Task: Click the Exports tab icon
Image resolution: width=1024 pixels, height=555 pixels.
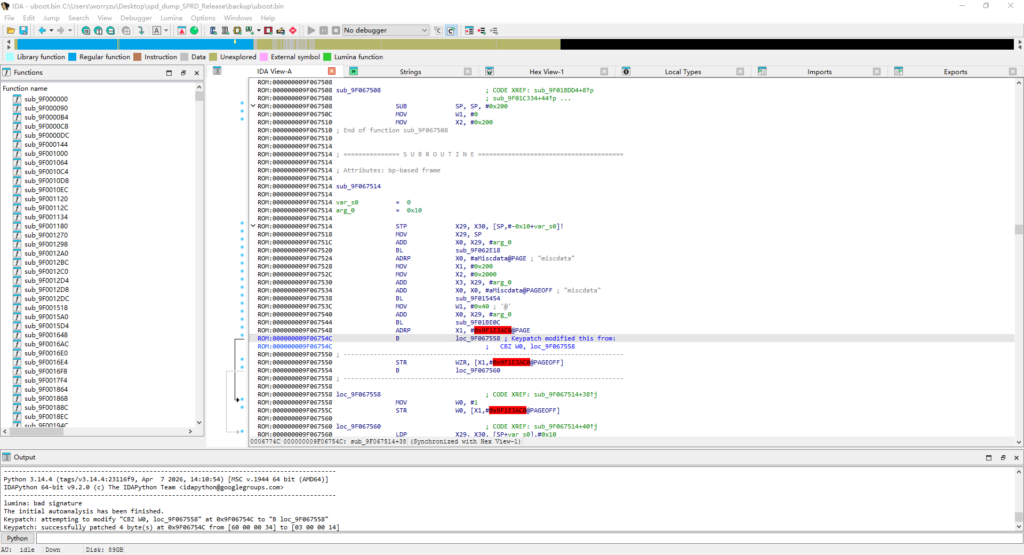Action: pyautogui.click(x=899, y=71)
